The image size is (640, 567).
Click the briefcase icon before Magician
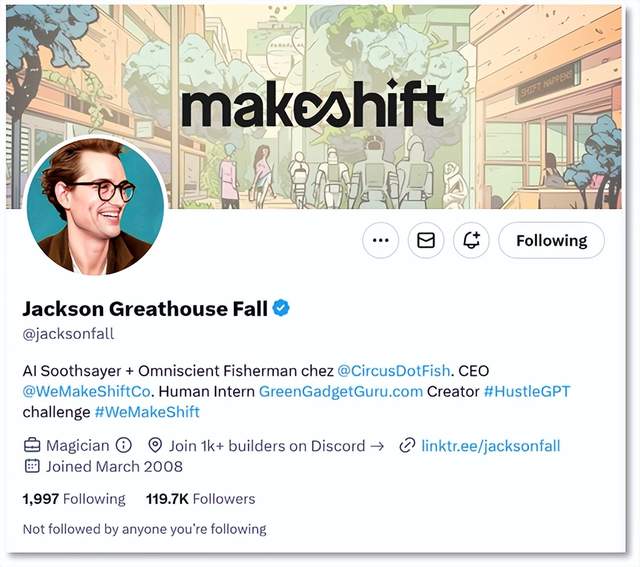point(31,445)
